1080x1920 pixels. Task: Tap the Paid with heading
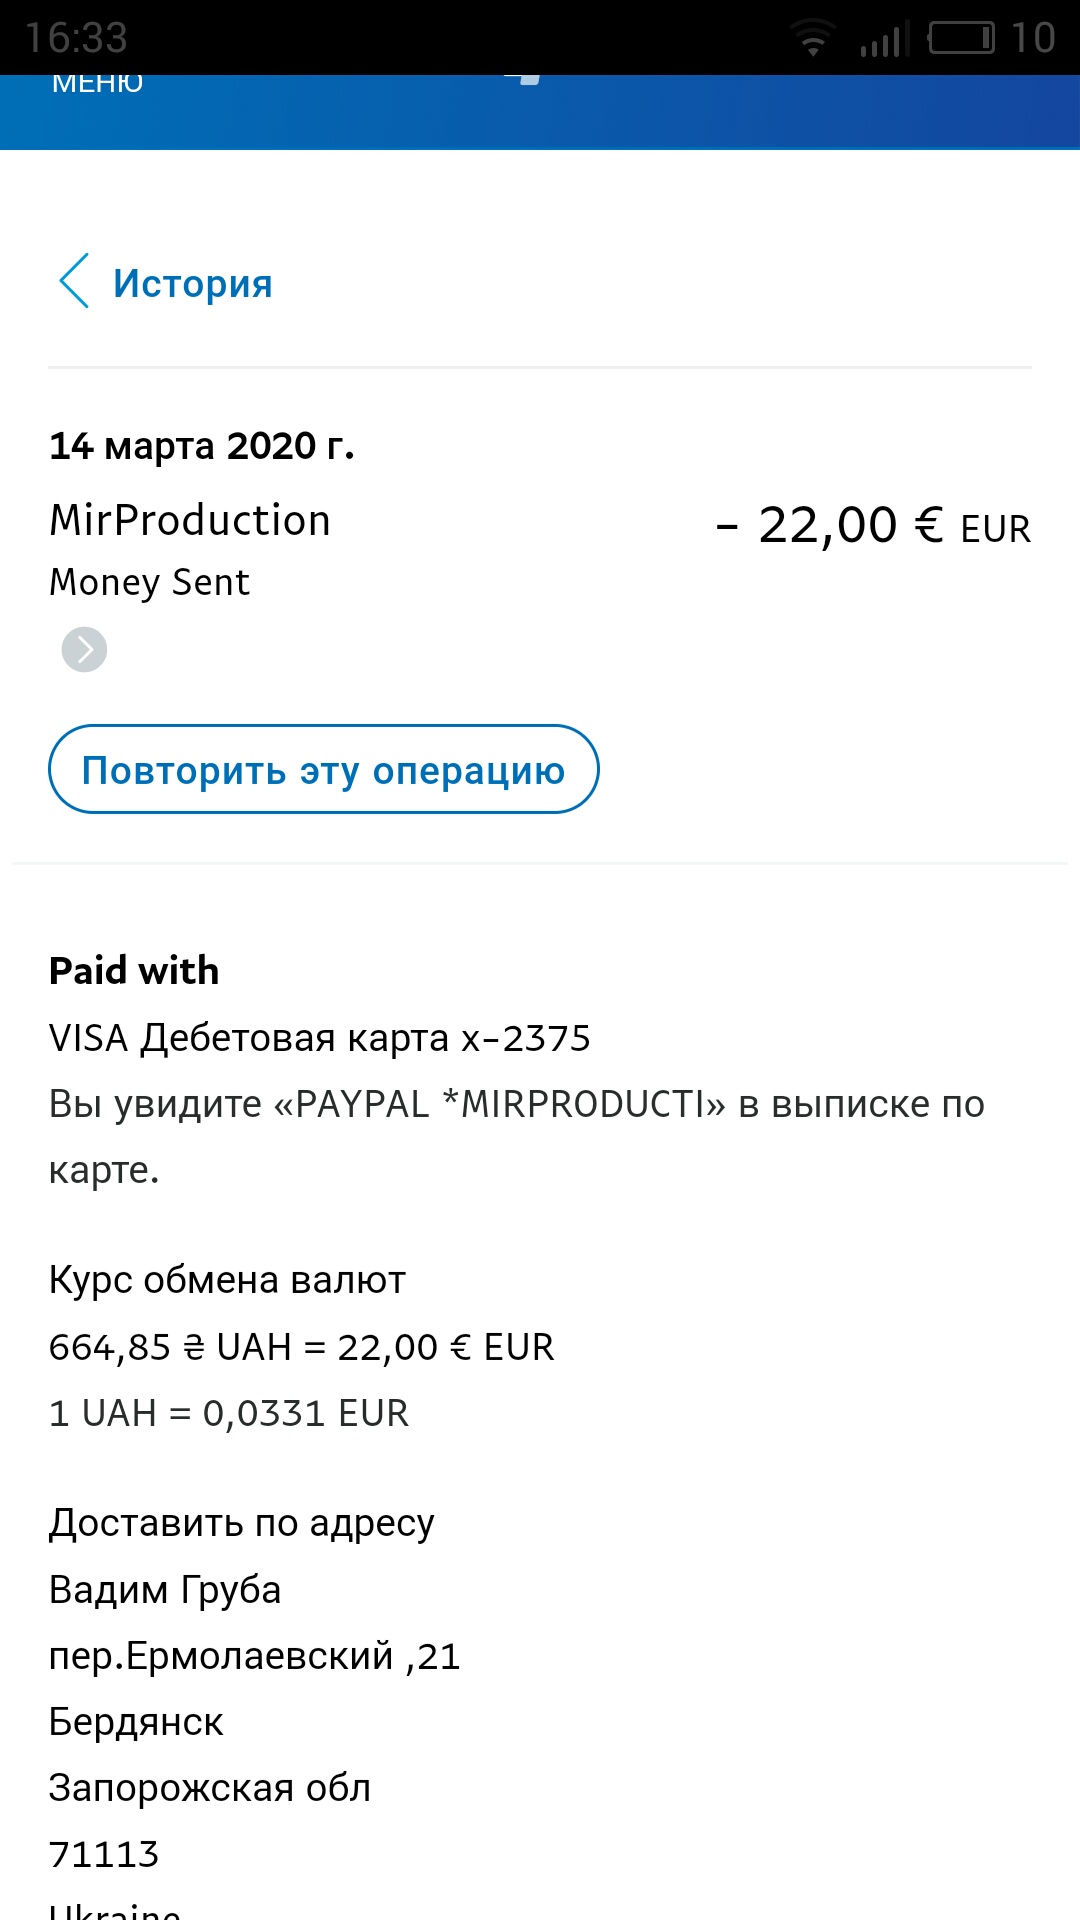pyautogui.click(x=134, y=971)
